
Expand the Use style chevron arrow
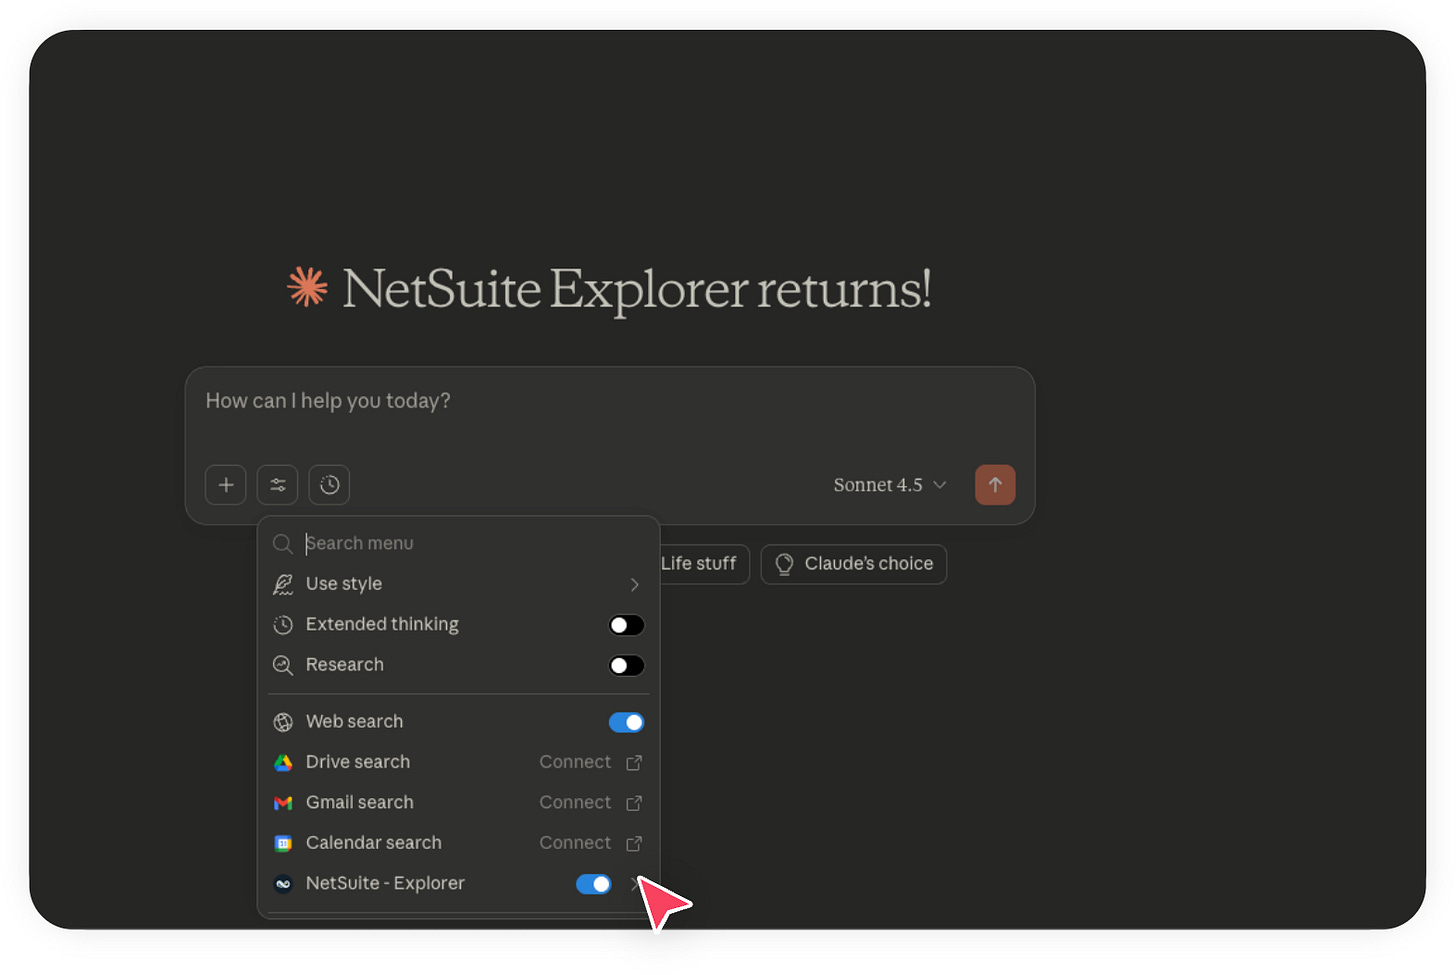pyautogui.click(x=634, y=584)
